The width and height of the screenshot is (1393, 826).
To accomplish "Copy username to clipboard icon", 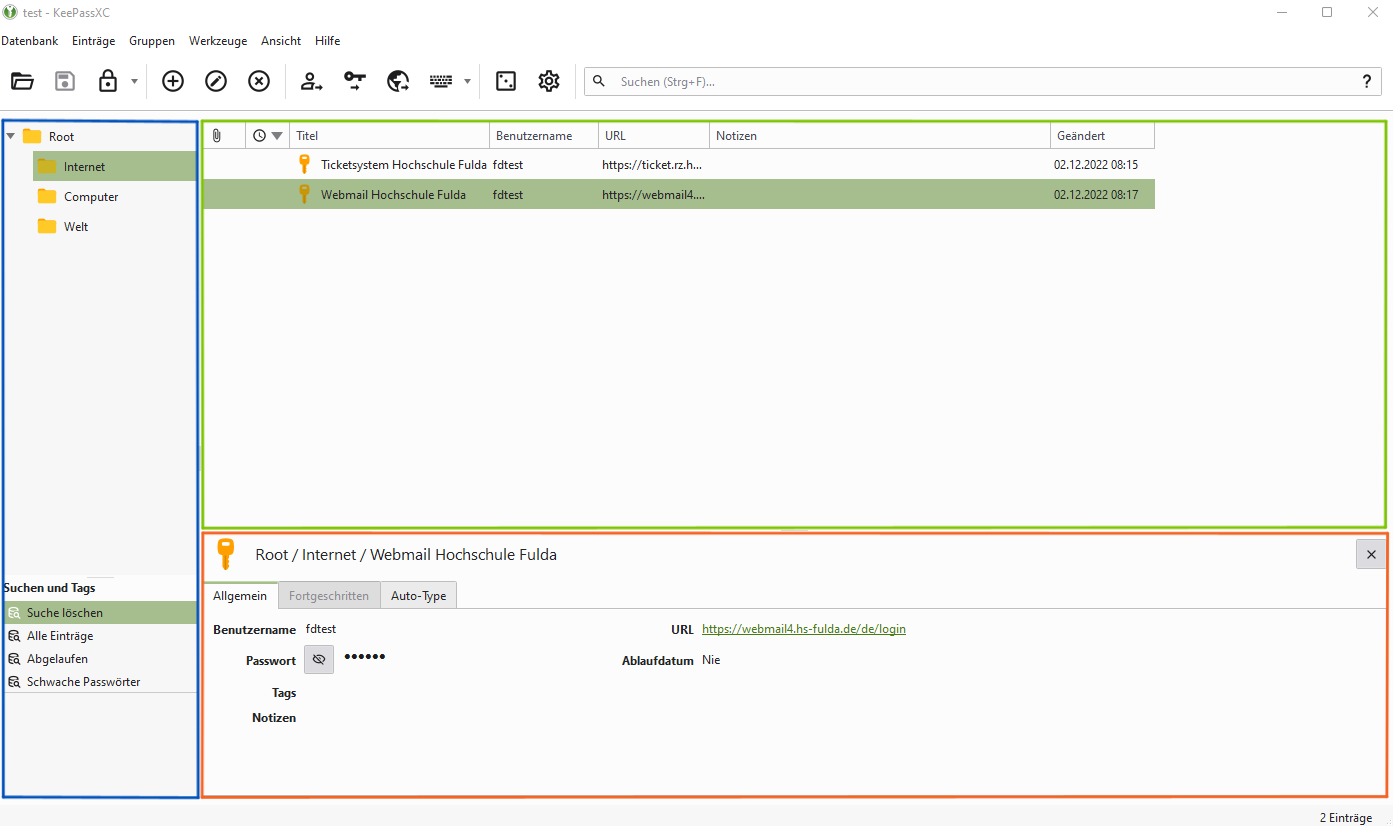I will point(312,82).
